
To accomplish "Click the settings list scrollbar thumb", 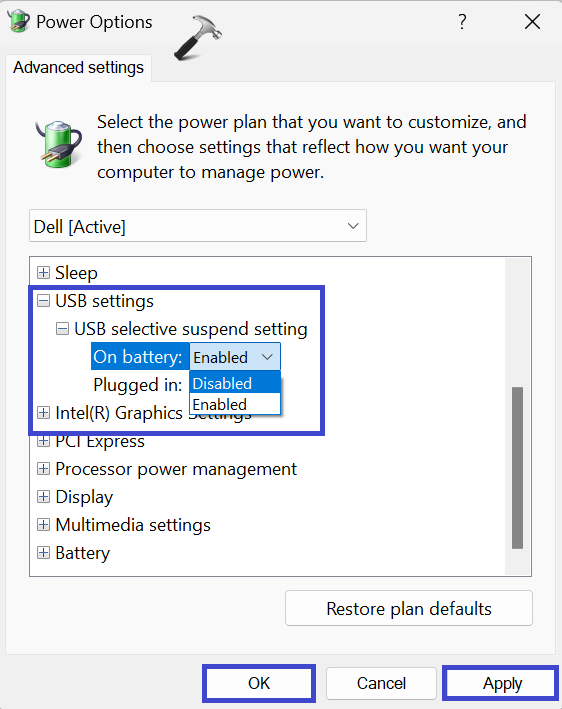I will (517, 468).
